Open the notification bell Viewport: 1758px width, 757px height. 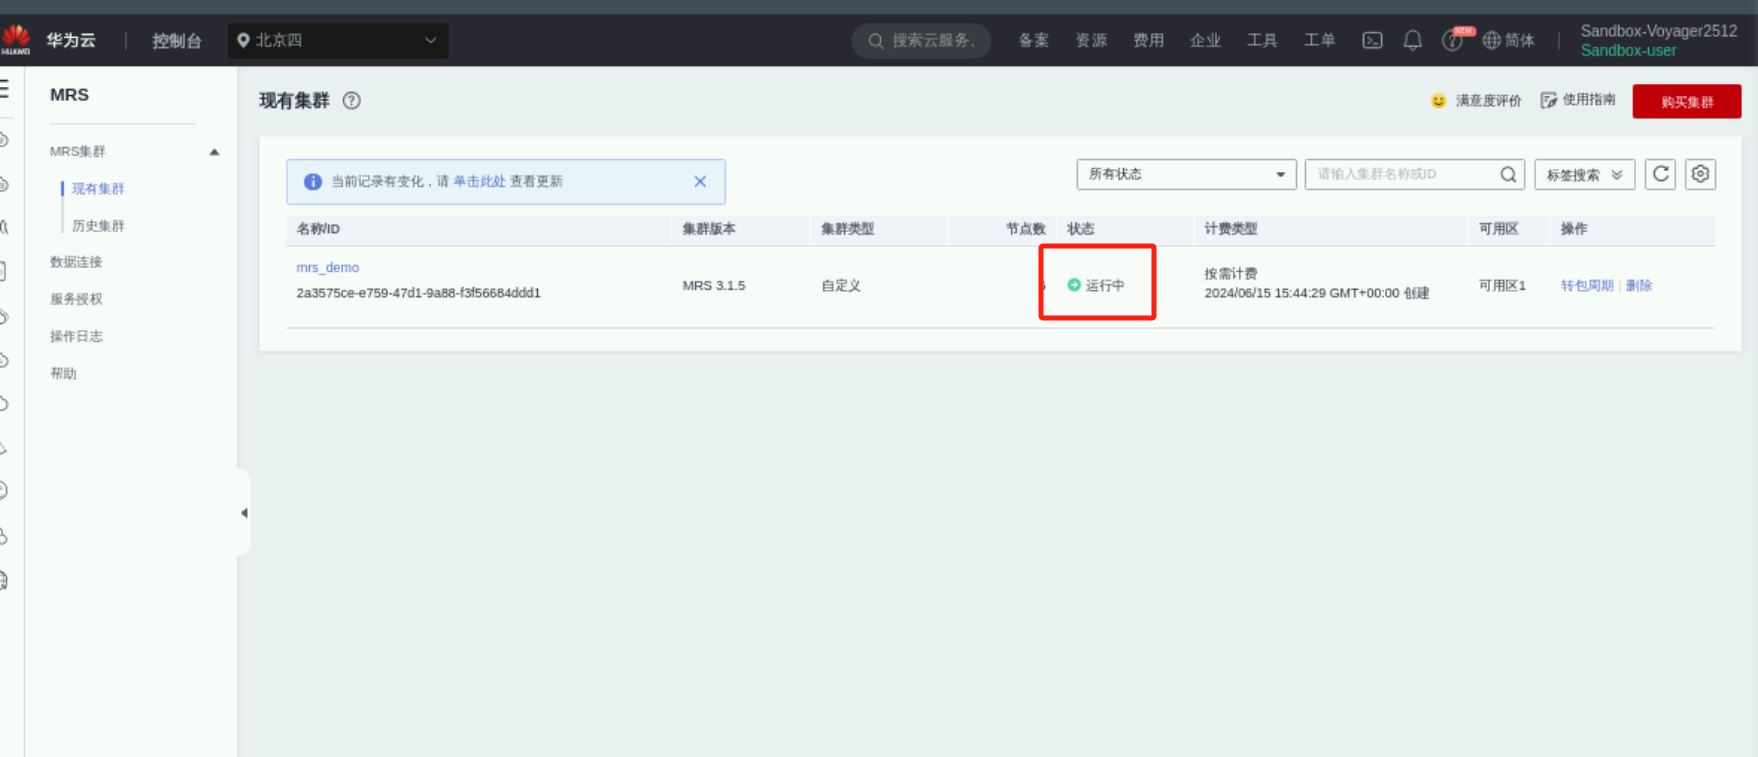[x=1412, y=41]
